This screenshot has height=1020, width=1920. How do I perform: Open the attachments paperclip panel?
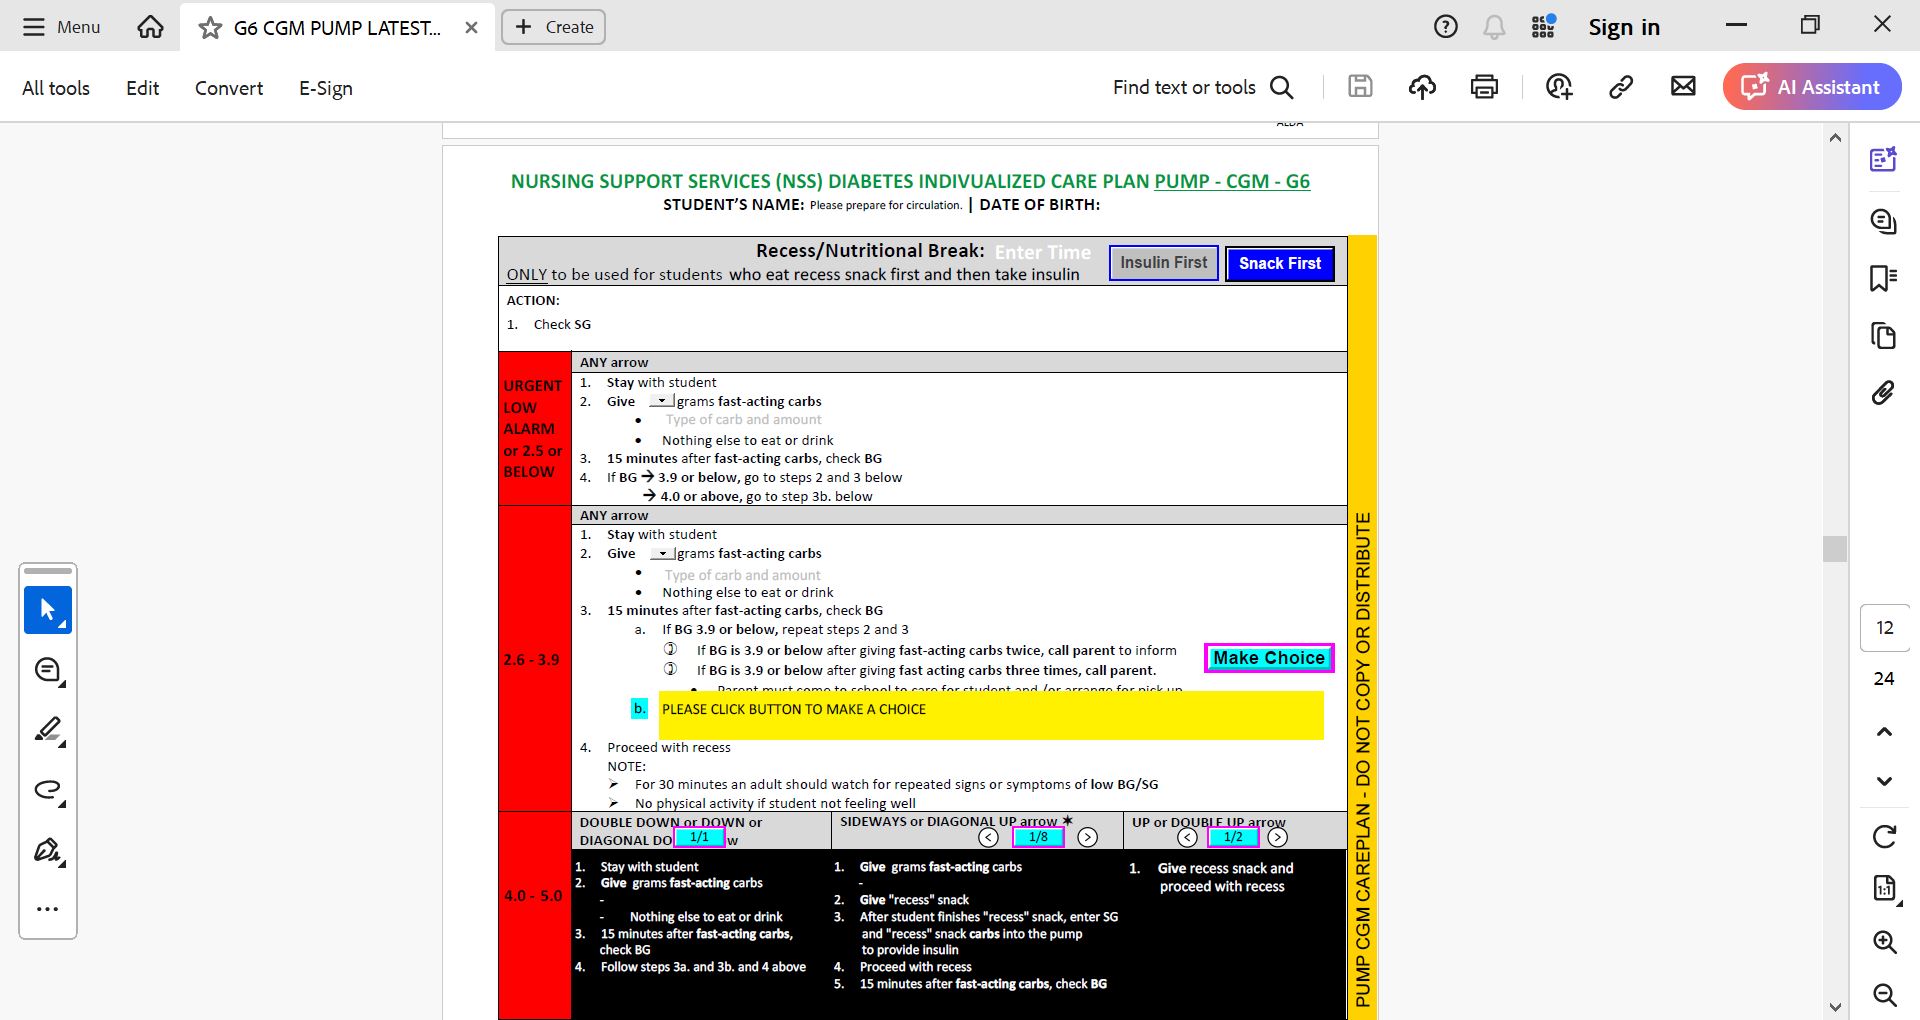pyautogui.click(x=1884, y=392)
